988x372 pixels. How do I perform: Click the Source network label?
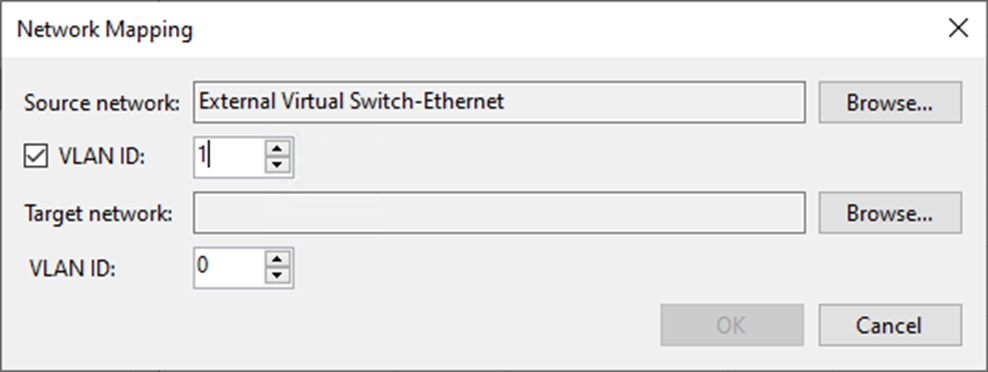(x=102, y=103)
